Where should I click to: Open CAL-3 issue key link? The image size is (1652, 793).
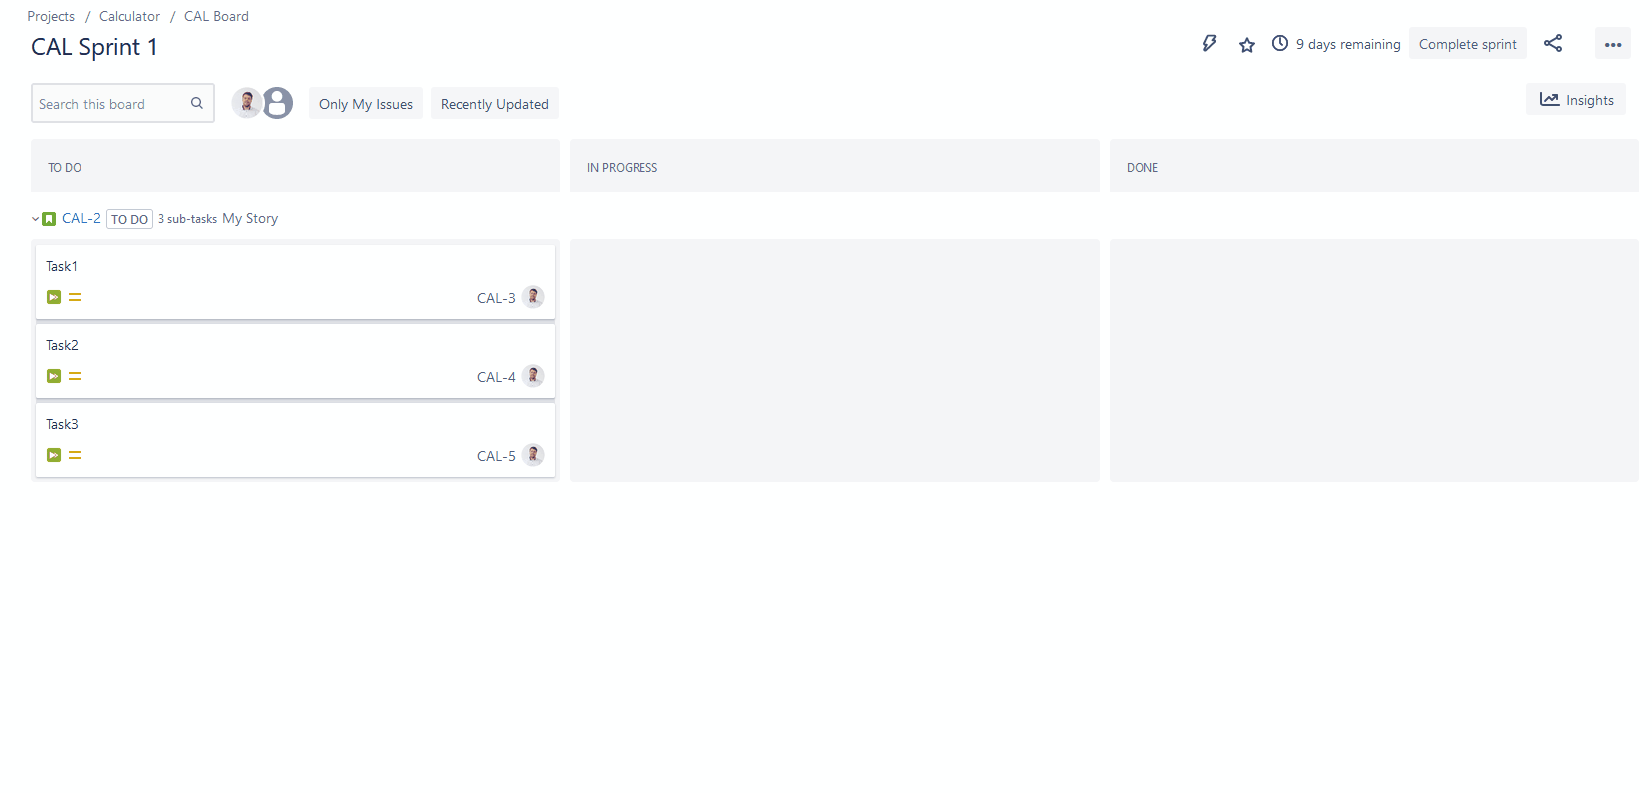click(496, 298)
